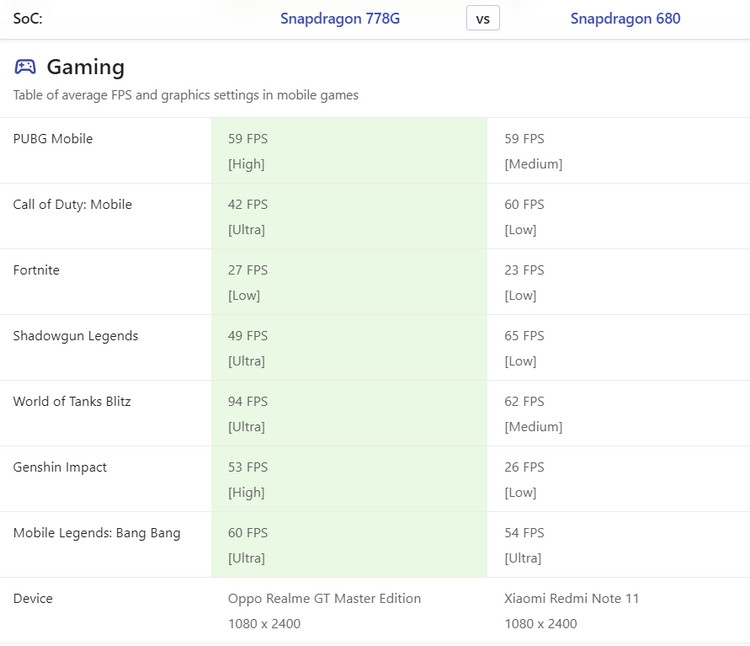
Task: Select the 49 FPS Shadowgun value
Action: point(248,336)
